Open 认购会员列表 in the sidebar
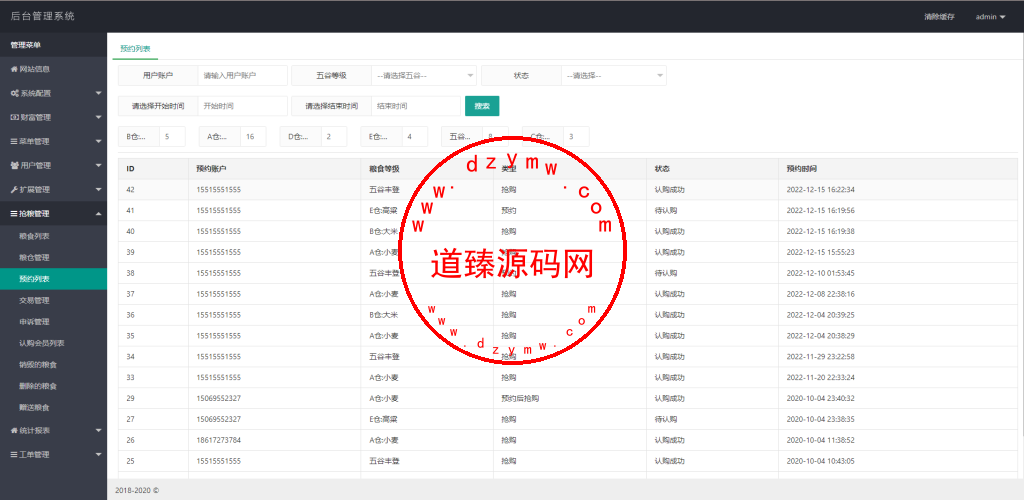The width and height of the screenshot is (1024, 500). 42,343
